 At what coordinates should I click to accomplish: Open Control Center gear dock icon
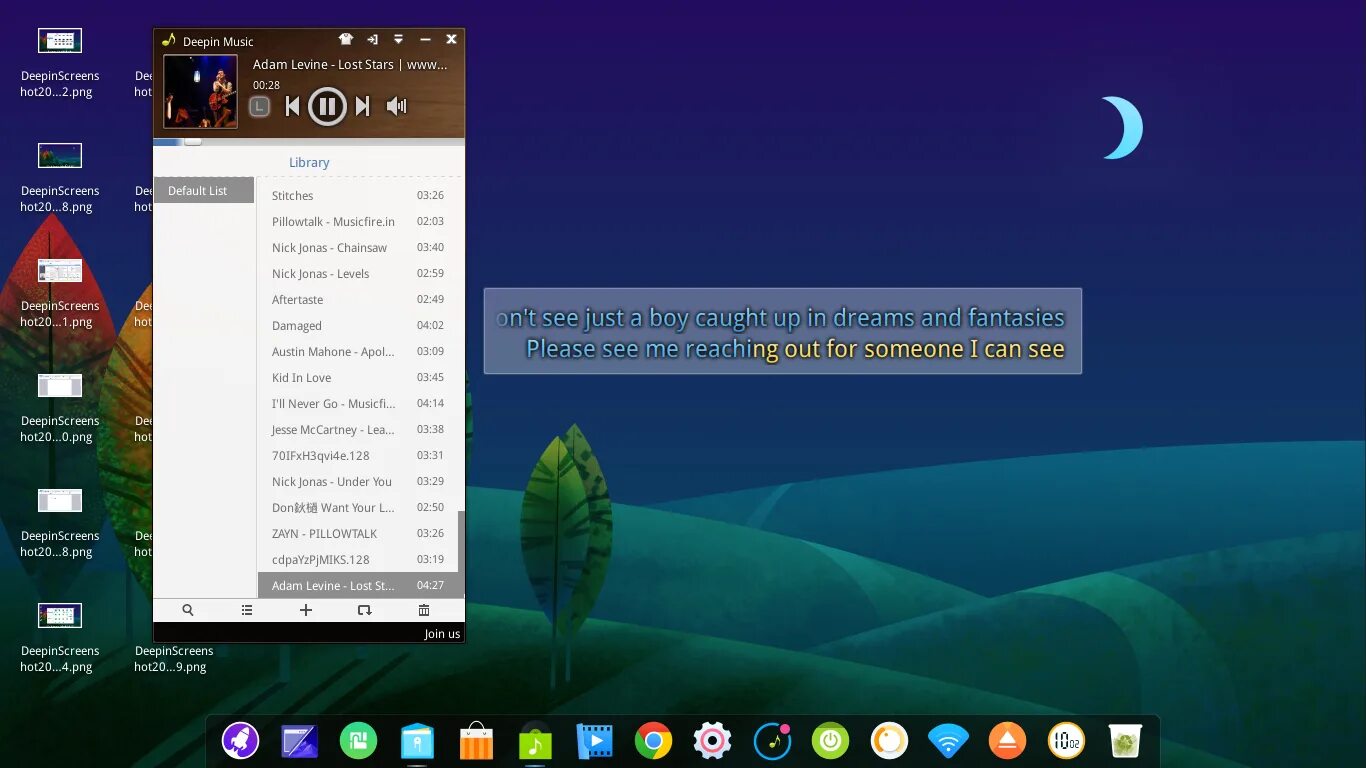[x=712, y=741]
